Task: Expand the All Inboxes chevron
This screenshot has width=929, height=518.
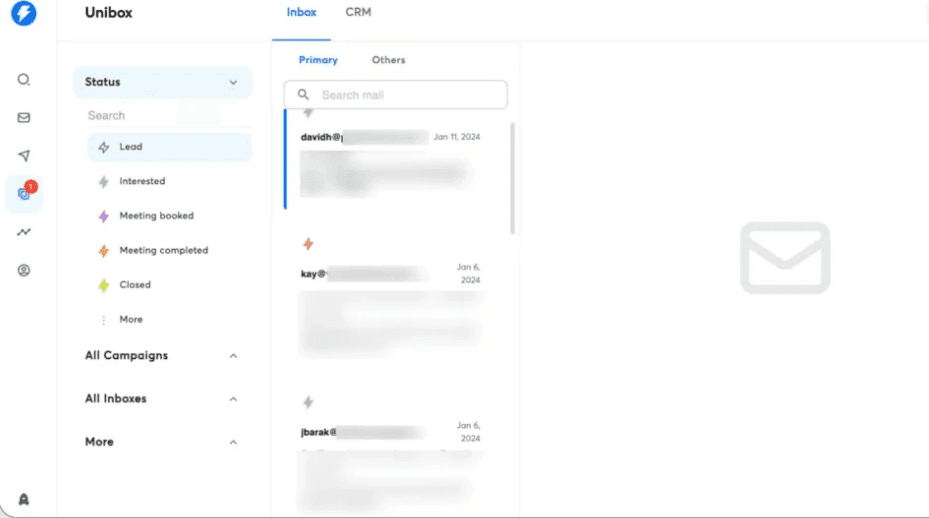Action: click(233, 399)
